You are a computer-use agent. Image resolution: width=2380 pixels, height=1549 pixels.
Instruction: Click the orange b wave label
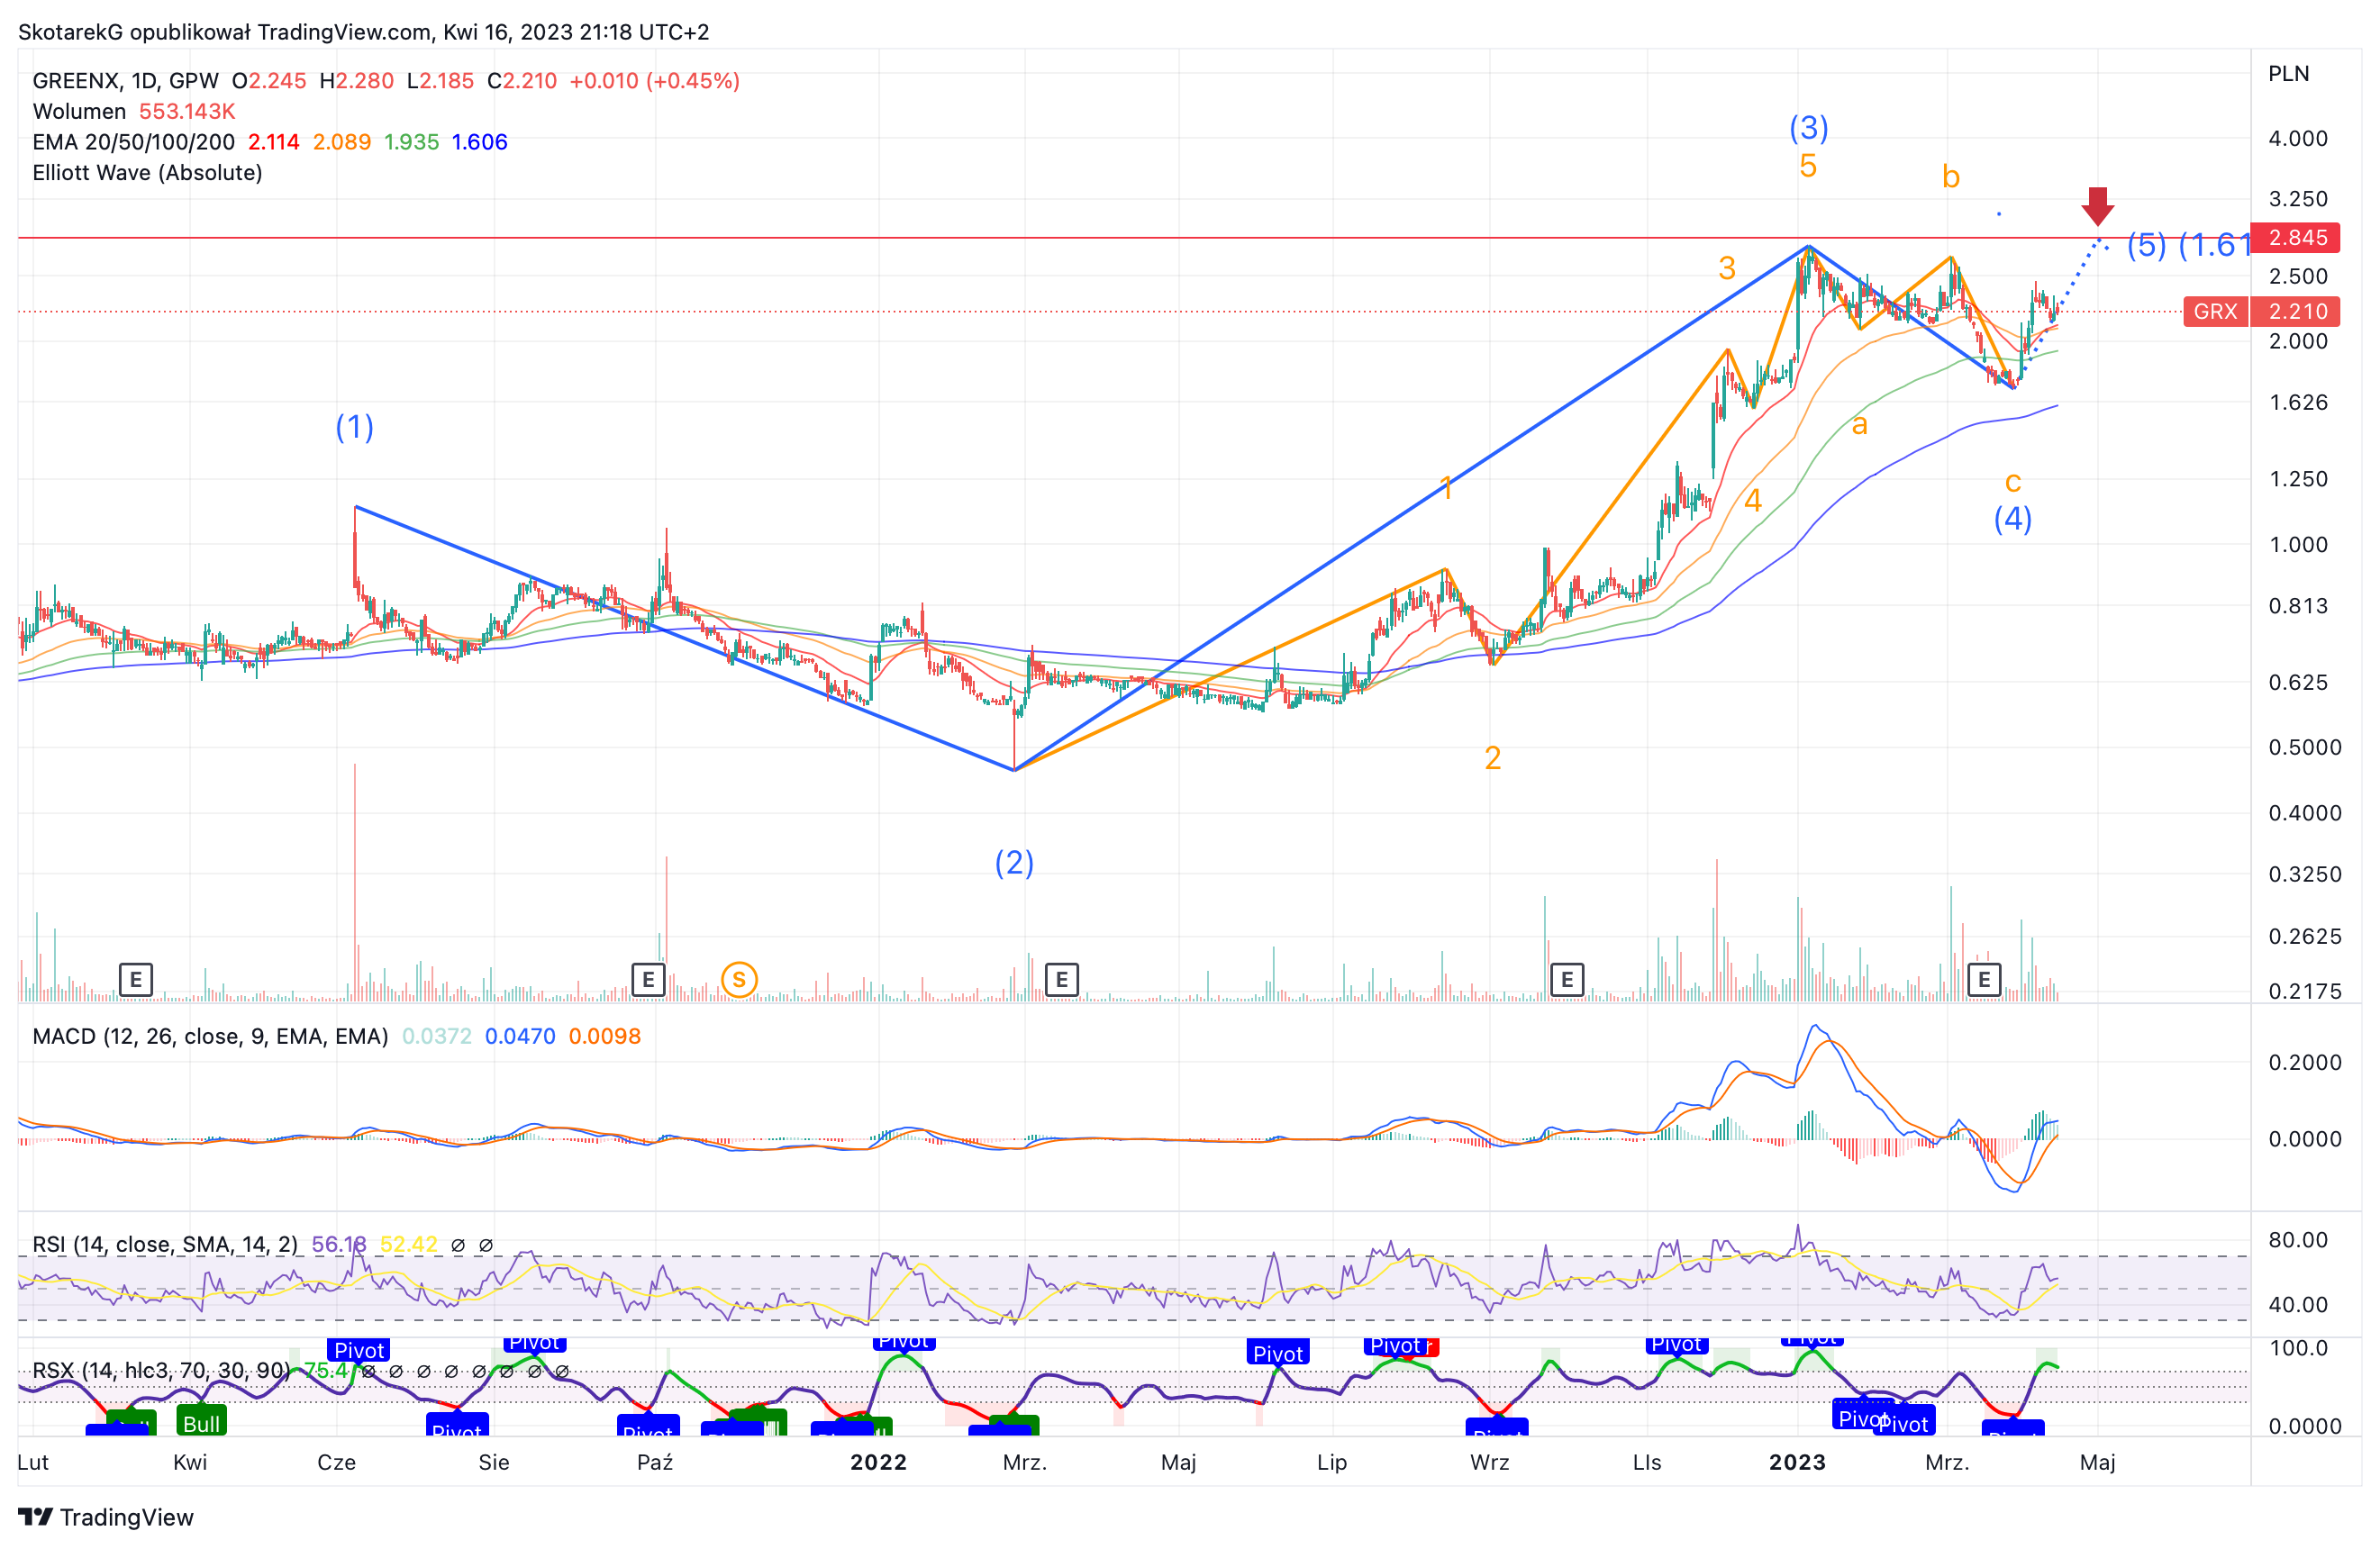[1950, 176]
